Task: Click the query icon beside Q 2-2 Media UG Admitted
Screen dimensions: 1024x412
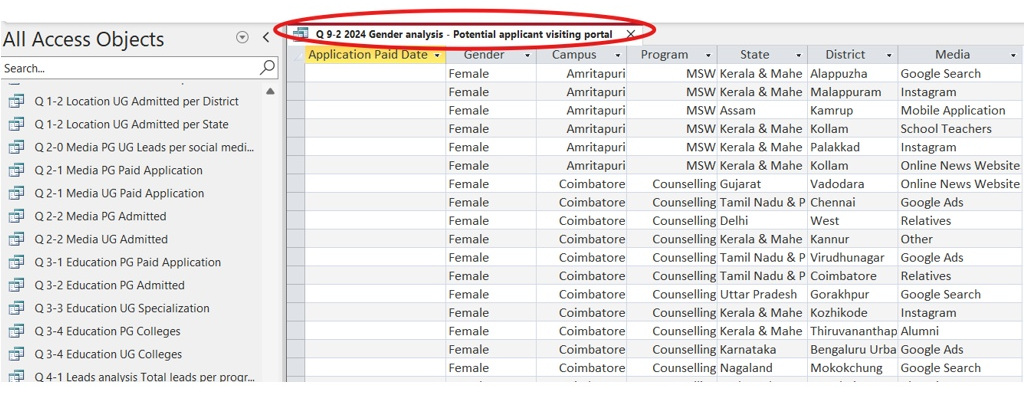Action: pos(16,240)
